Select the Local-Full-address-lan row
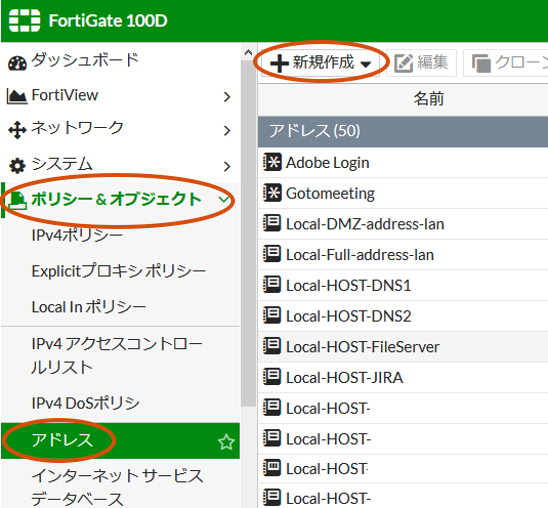Viewport: 548px width, 508px height. coord(403,254)
